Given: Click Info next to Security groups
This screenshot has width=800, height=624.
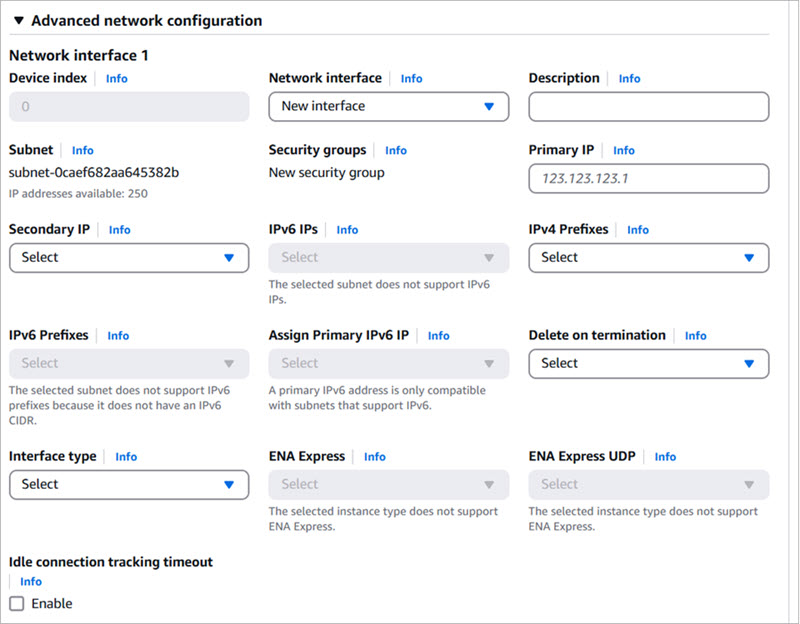Looking at the screenshot, I should point(396,149).
